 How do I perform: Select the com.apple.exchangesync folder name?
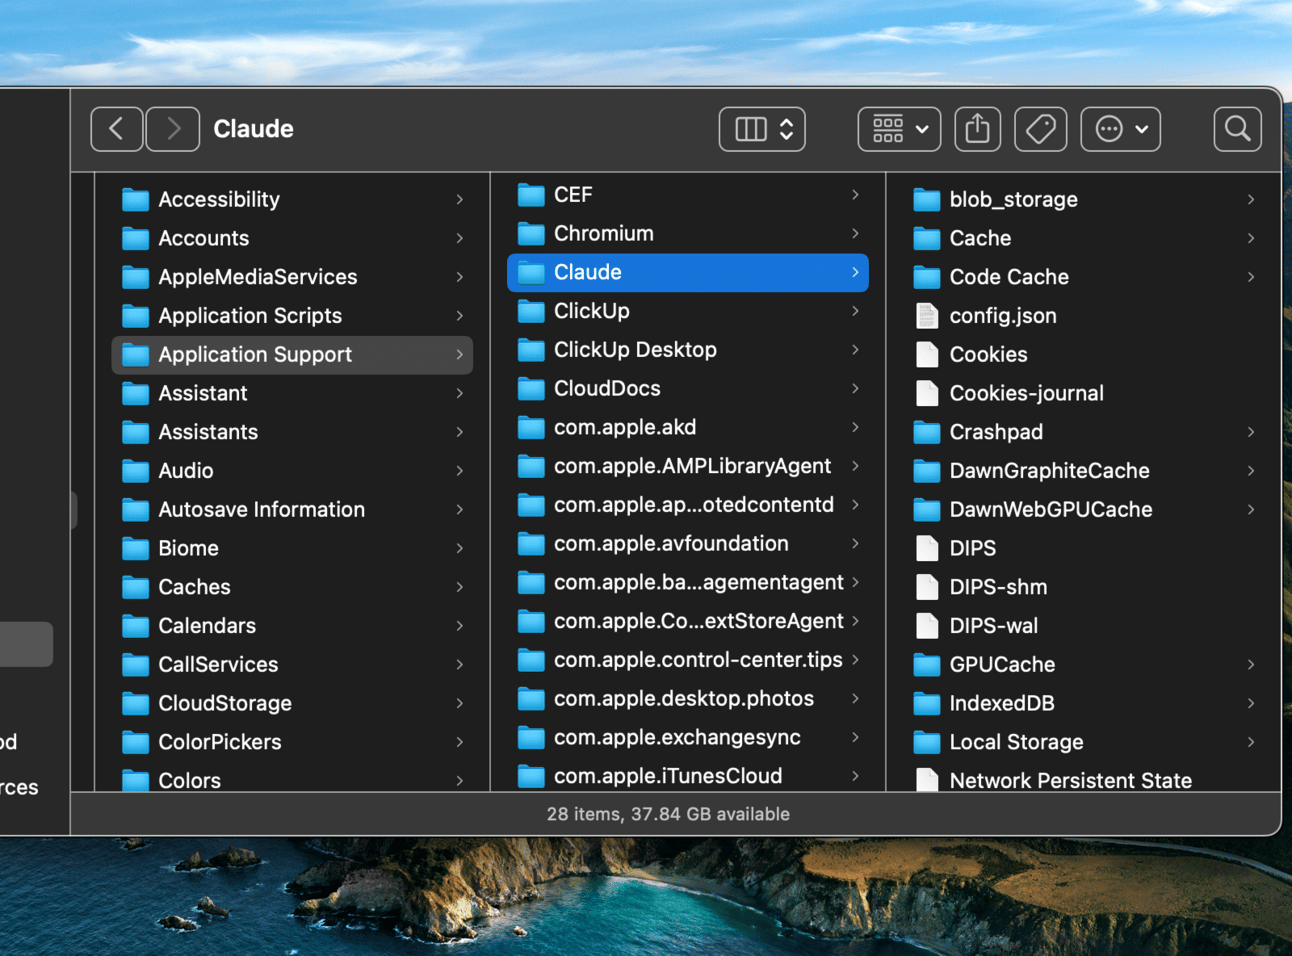(x=678, y=738)
